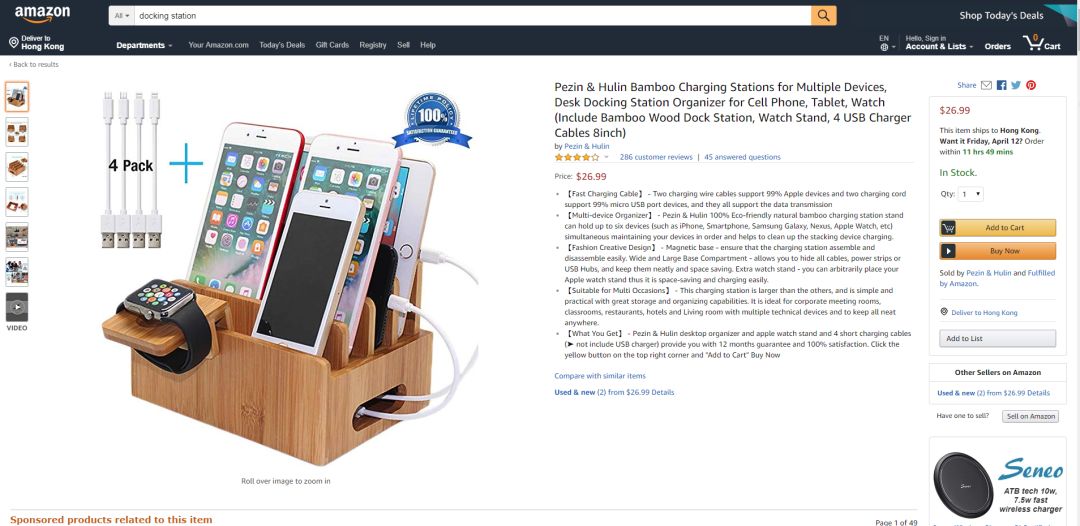
Task: Click the orange search magnifier button
Action: [823, 15]
